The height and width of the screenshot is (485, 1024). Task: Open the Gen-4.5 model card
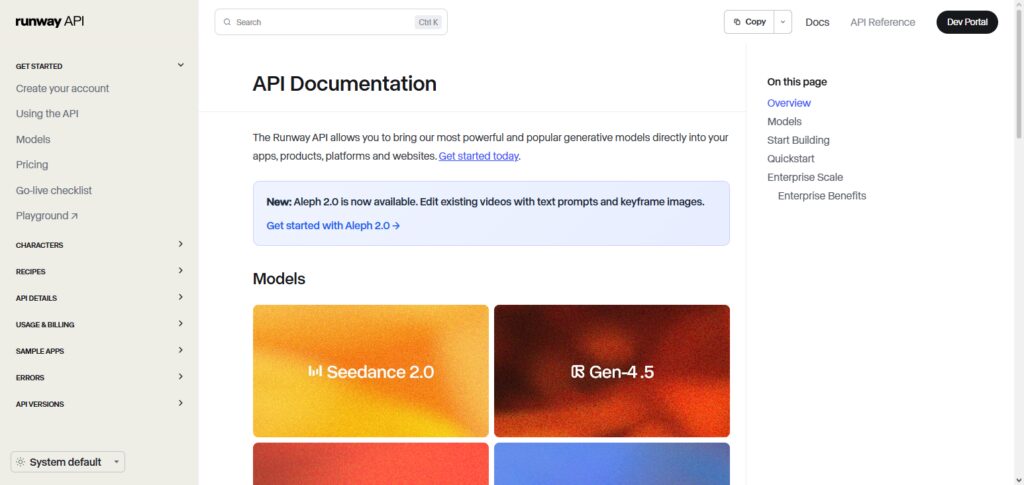pos(612,371)
